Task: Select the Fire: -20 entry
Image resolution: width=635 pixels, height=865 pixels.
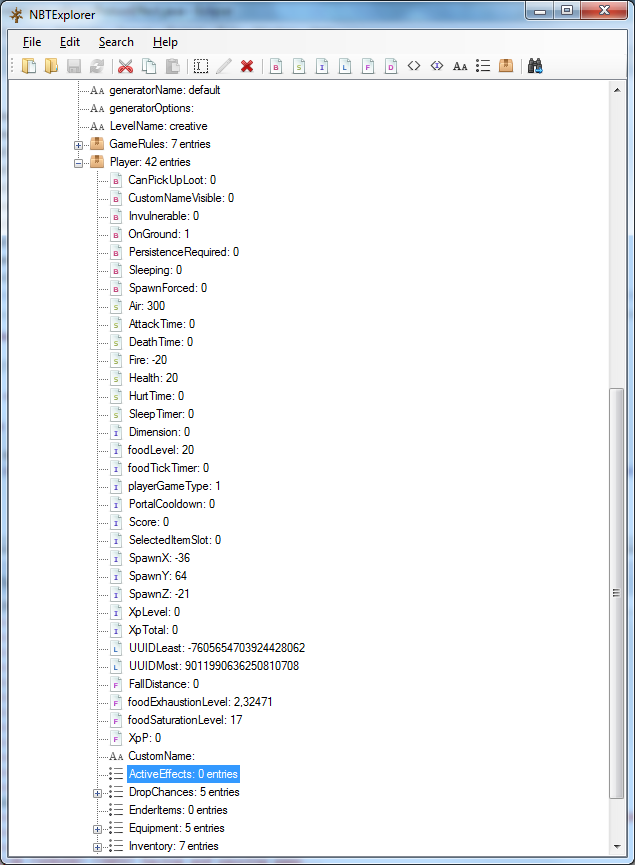Action: 148,360
